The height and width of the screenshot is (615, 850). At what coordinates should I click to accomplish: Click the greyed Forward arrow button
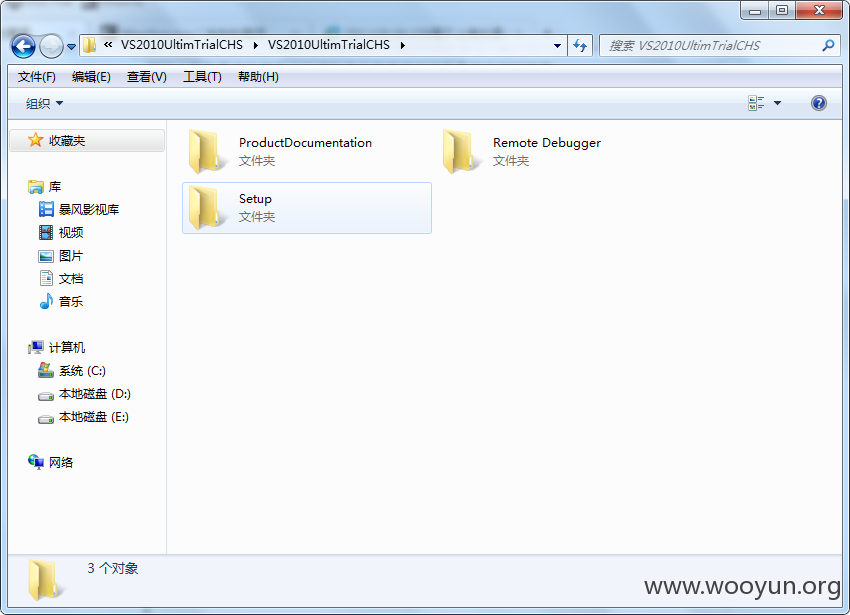[x=51, y=47]
